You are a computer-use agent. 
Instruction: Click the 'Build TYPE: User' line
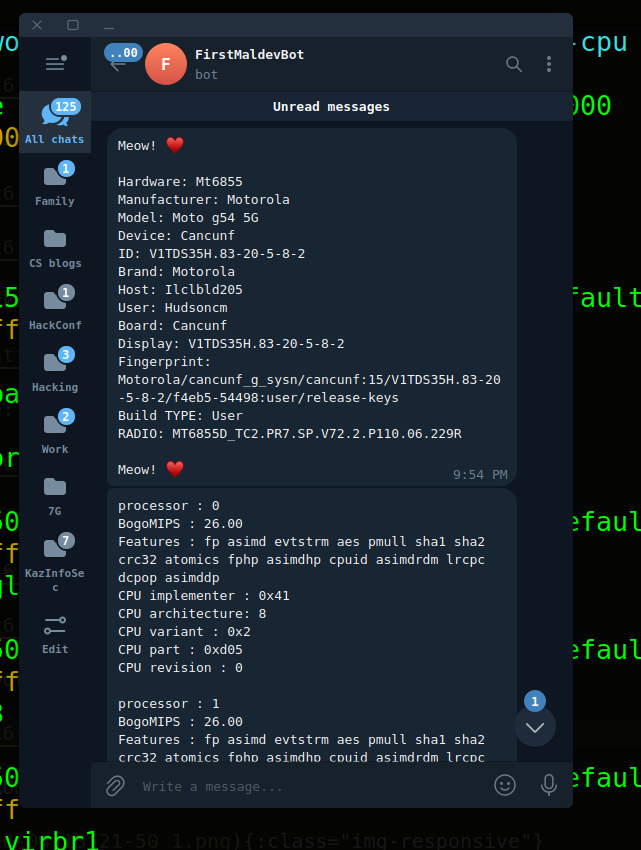click(180, 416)
